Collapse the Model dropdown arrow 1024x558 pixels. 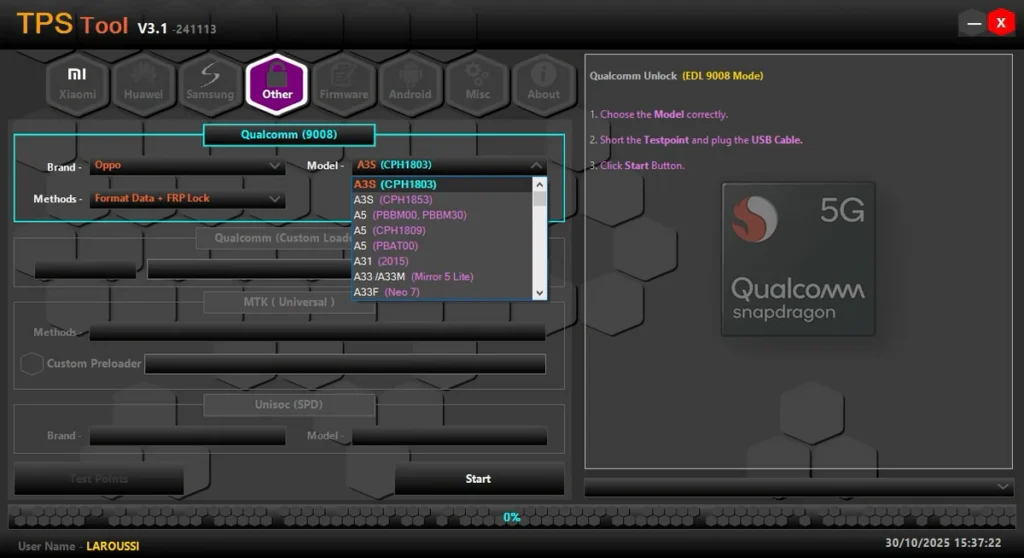[x=536, y=166]
